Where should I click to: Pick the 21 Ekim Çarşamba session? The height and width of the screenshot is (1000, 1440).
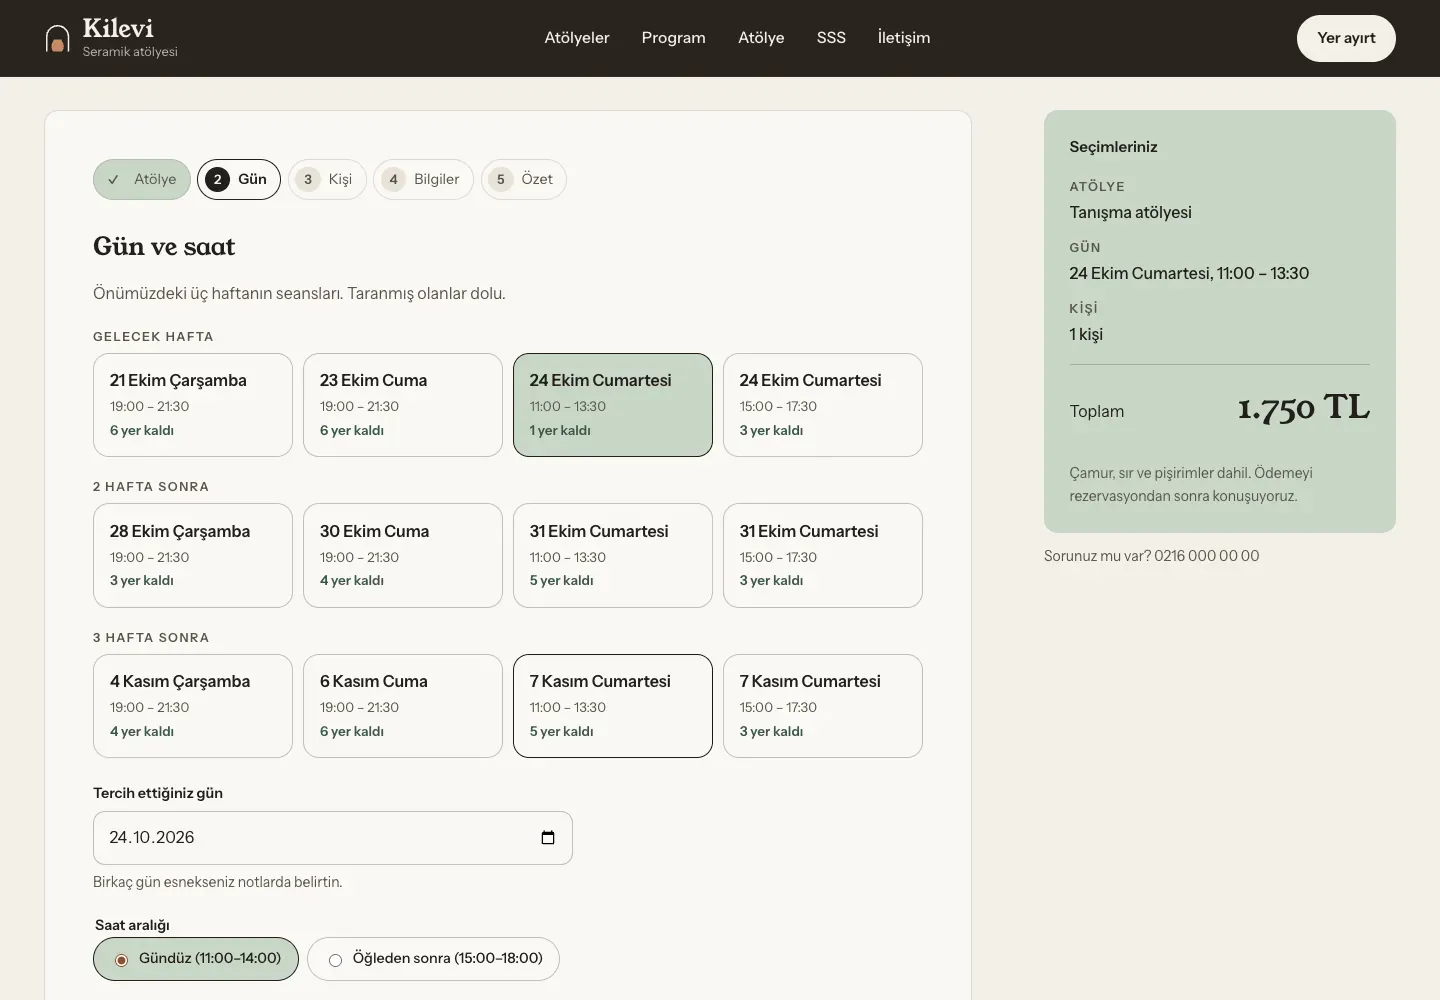pyautogui.click(x=193, y=405)
